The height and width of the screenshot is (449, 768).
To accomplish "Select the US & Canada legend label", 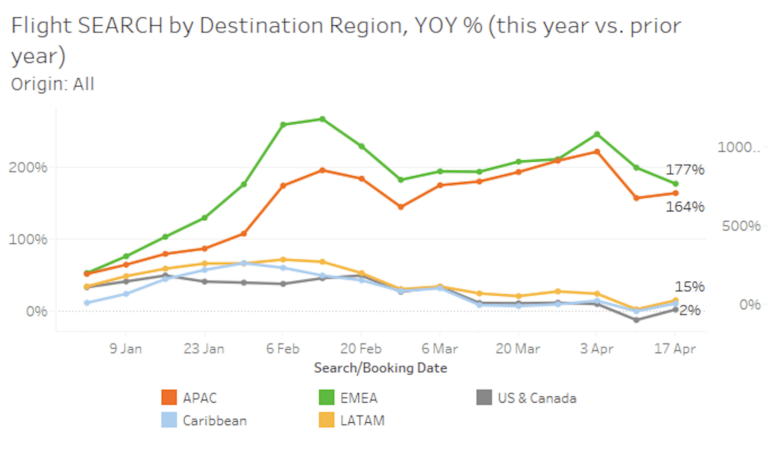I will (537, 398).
